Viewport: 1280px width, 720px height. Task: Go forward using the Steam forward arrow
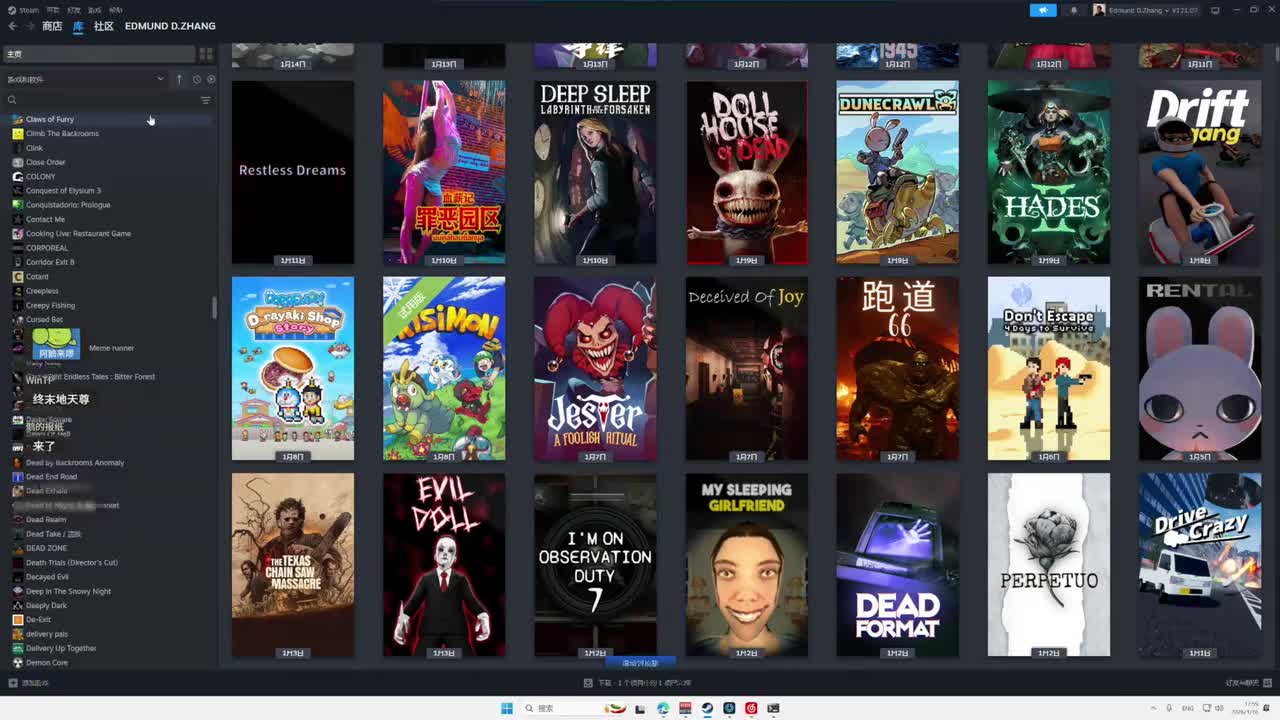coord(29,26)
